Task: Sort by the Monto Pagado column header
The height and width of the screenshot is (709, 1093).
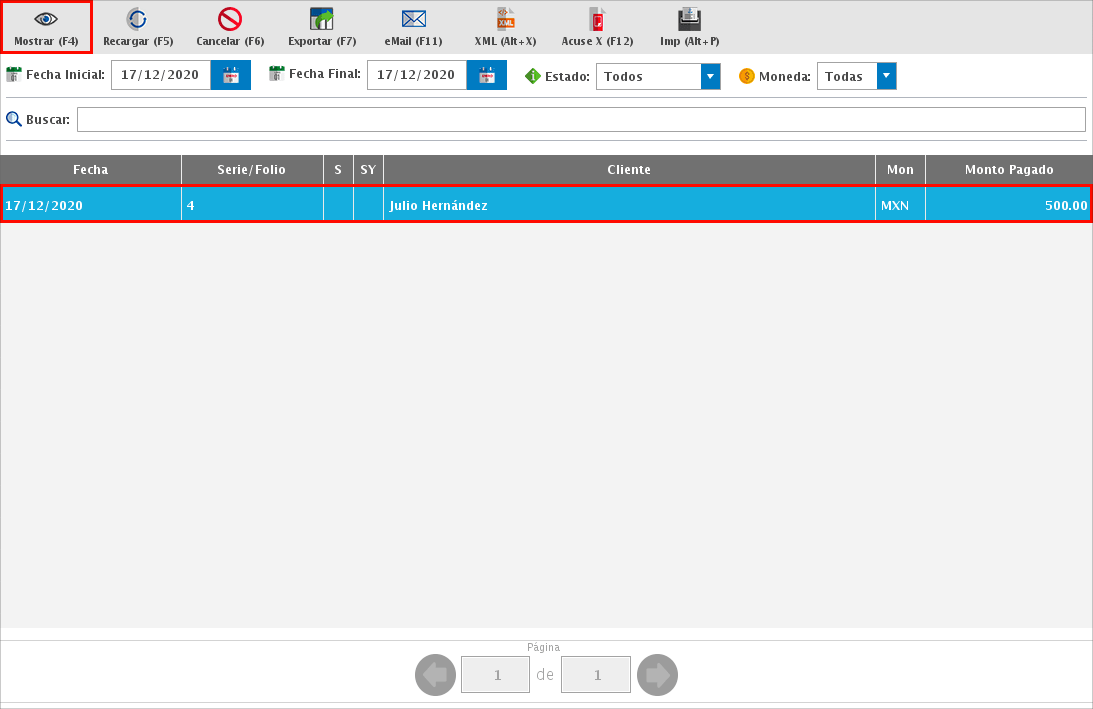Action: tap(1008, 170)
